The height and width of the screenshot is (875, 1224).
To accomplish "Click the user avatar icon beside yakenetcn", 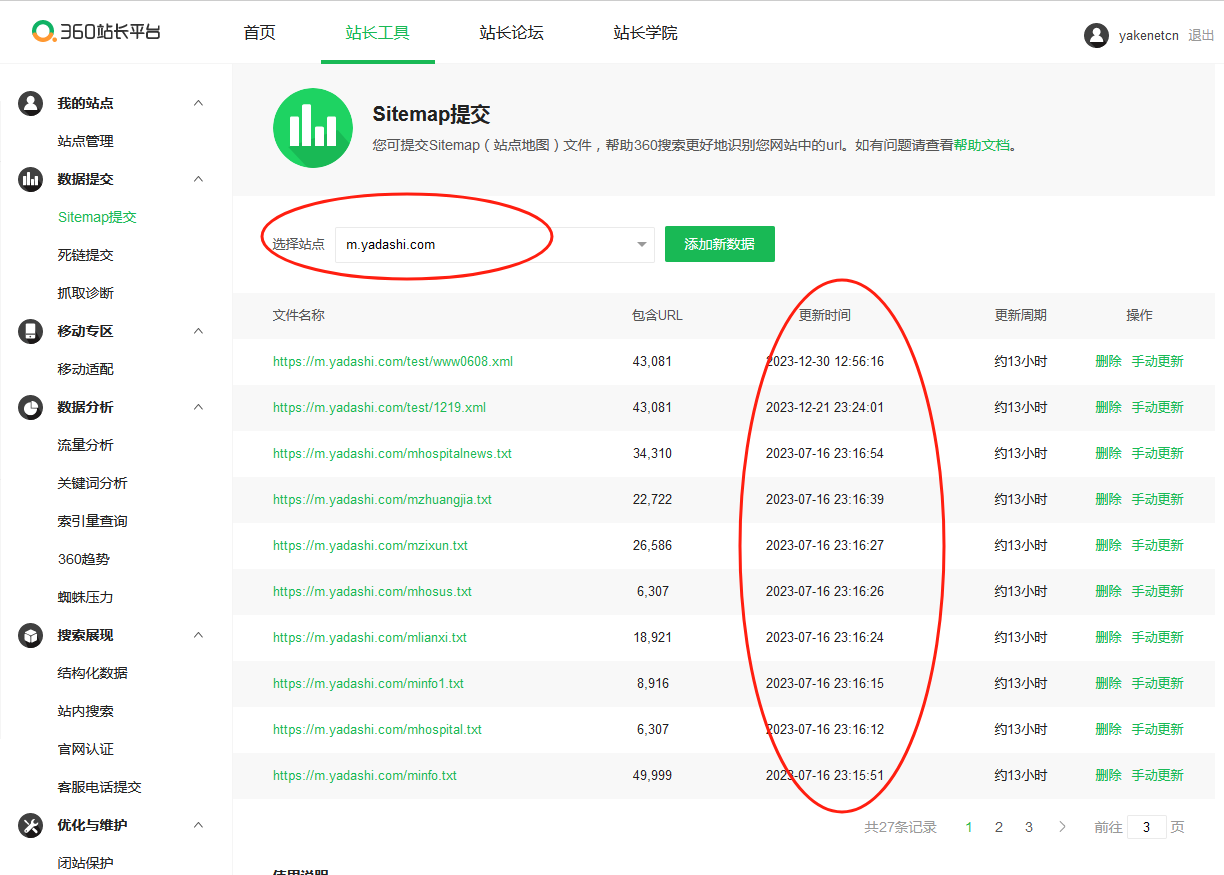I will click(1096, 35).
